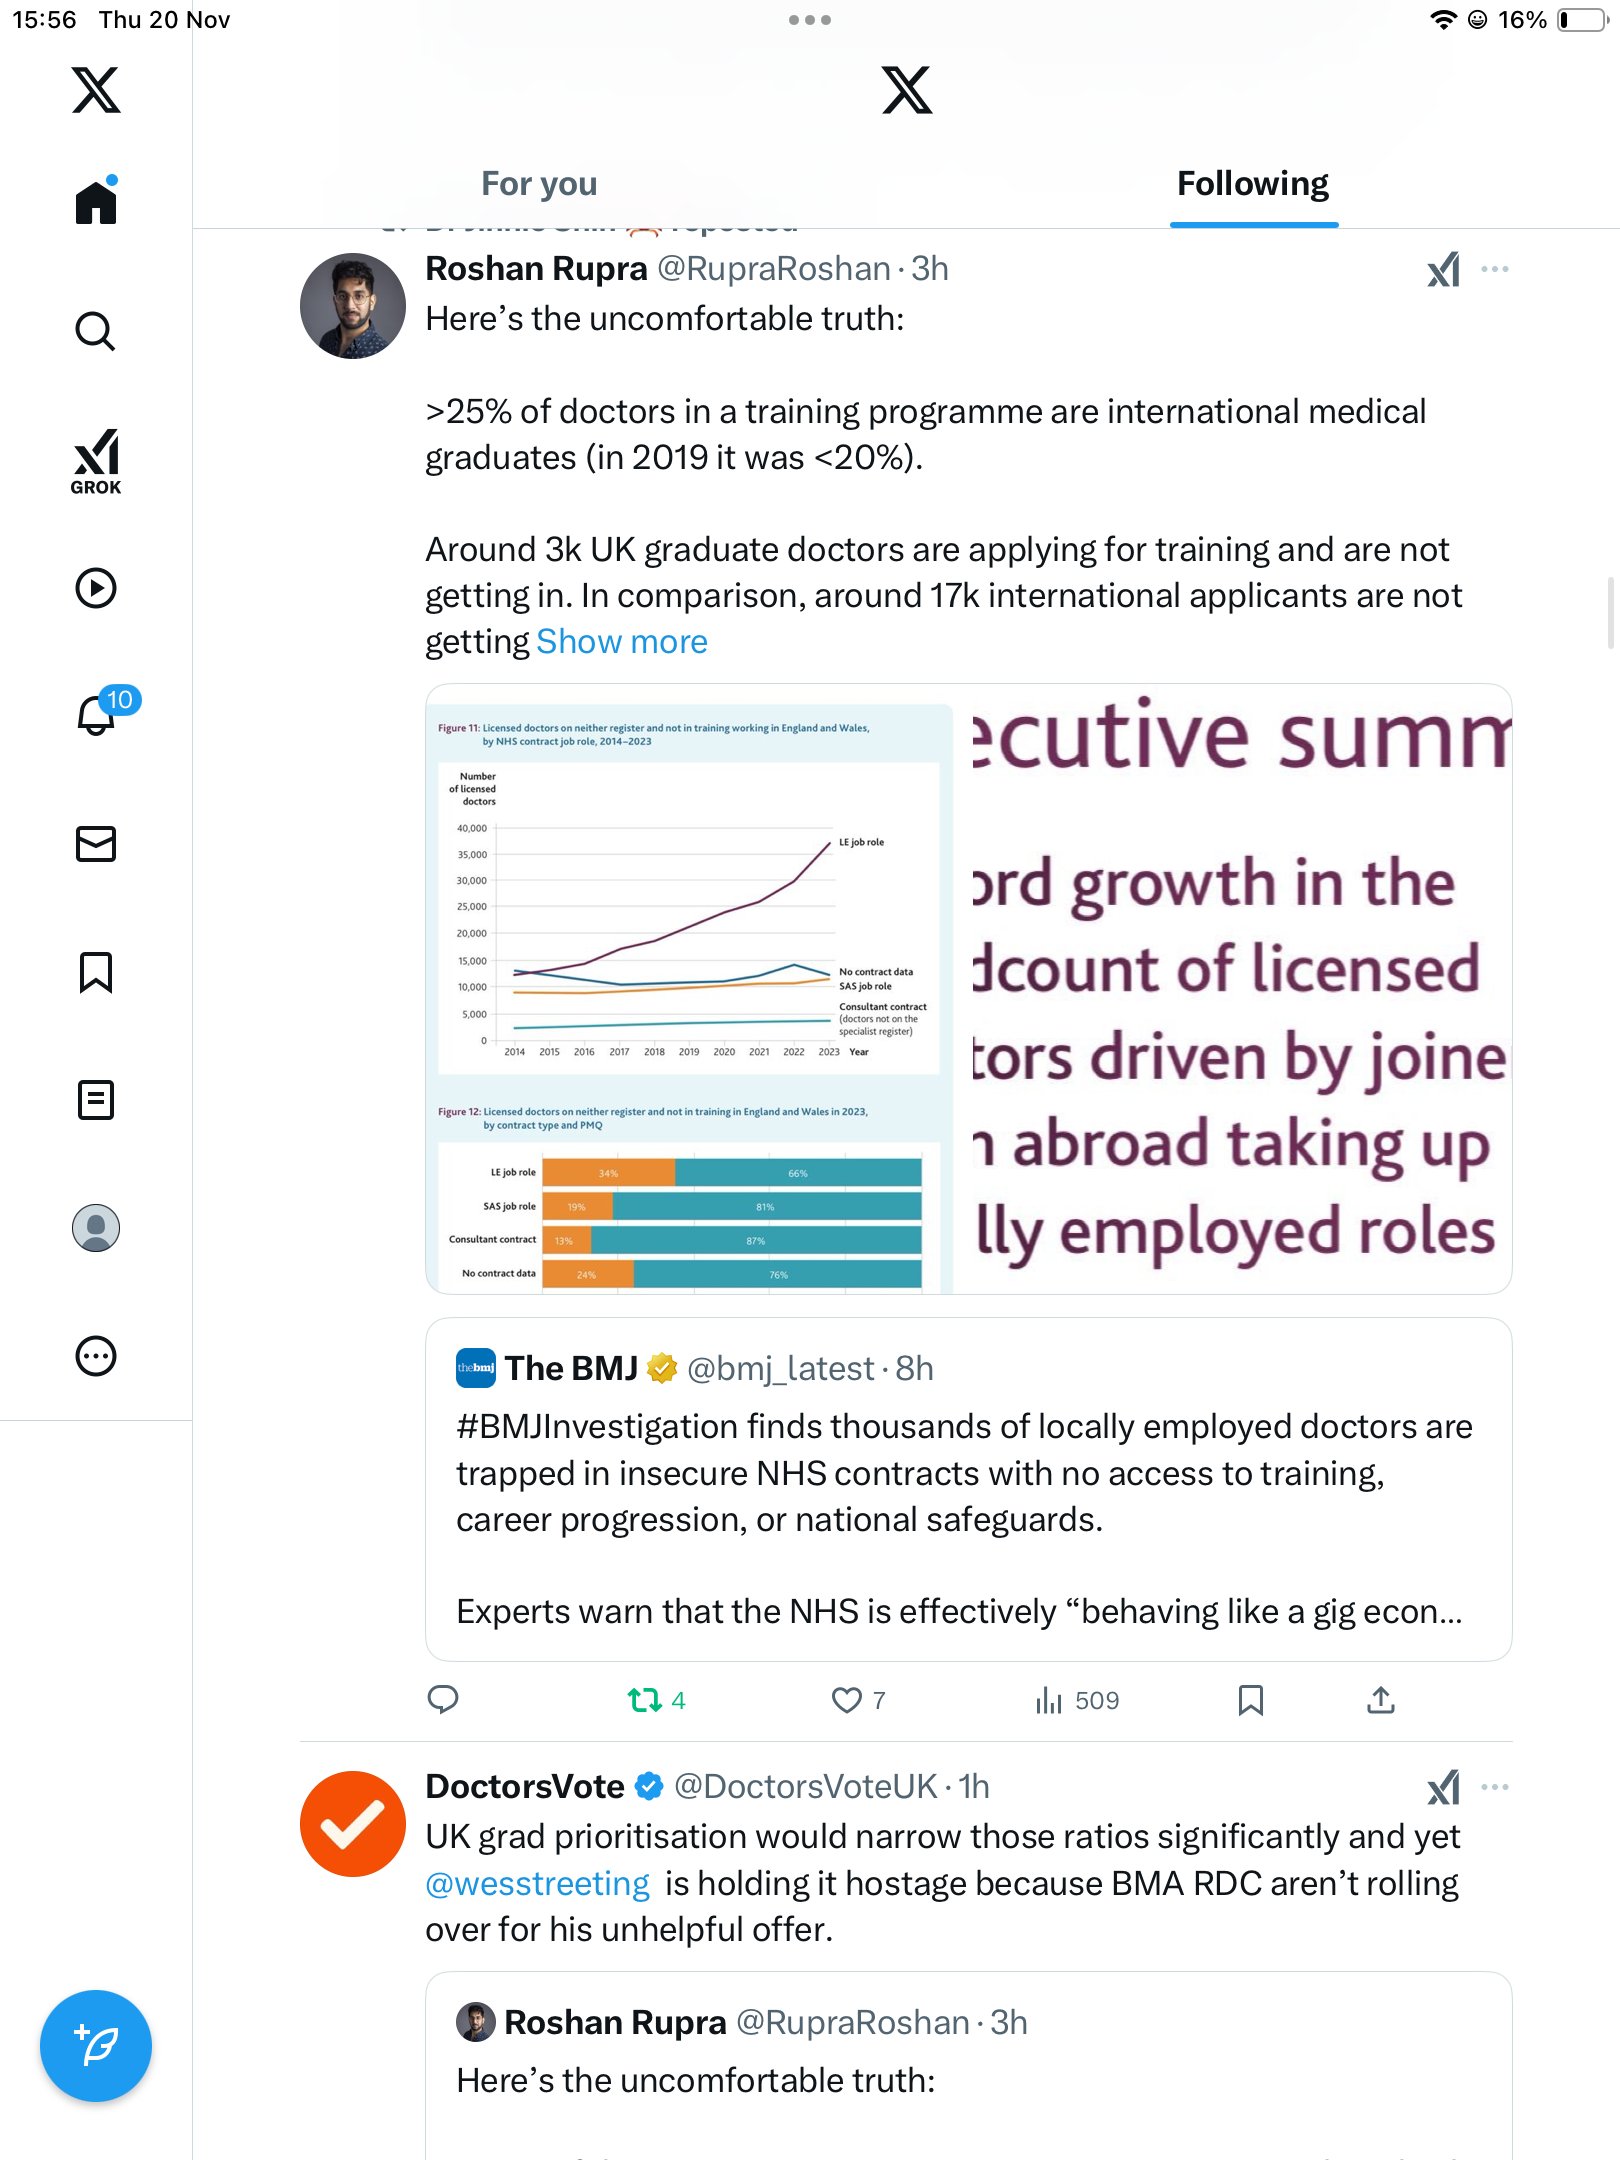This screenshot has height=2160, width=1620.
Task: Open the licensed doctors chart image
Action: coord(689,989)
